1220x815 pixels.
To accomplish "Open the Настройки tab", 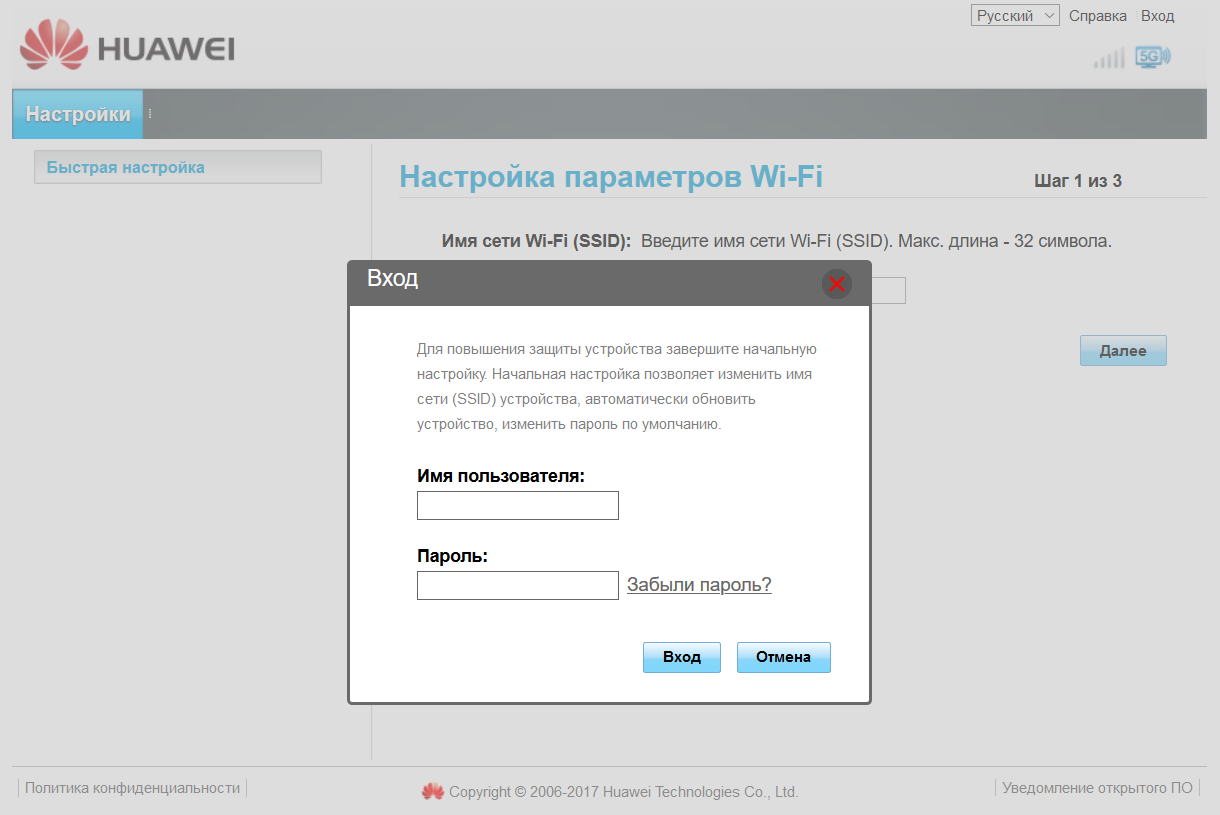I will [78, 114].
